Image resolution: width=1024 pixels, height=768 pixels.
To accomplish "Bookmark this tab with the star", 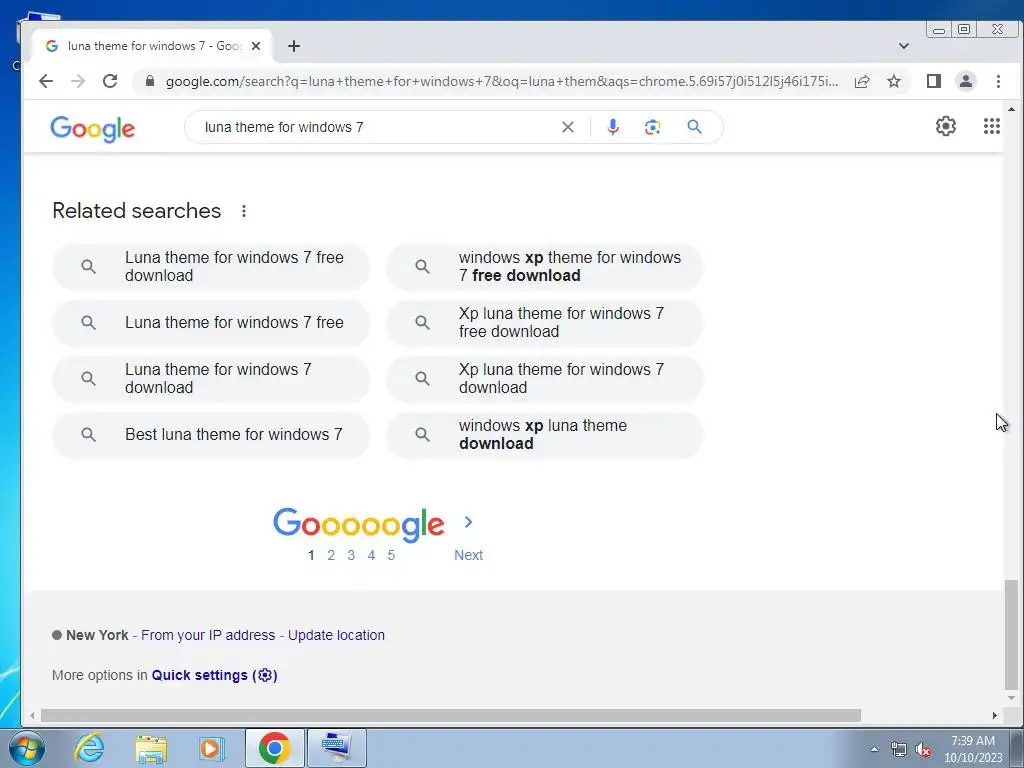I will (x=894, y=81).
